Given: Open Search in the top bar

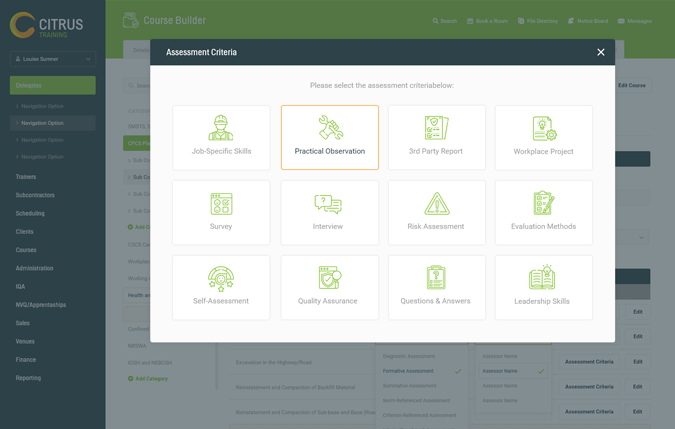Looking at the screenshot, I should [x=445, y=21].
